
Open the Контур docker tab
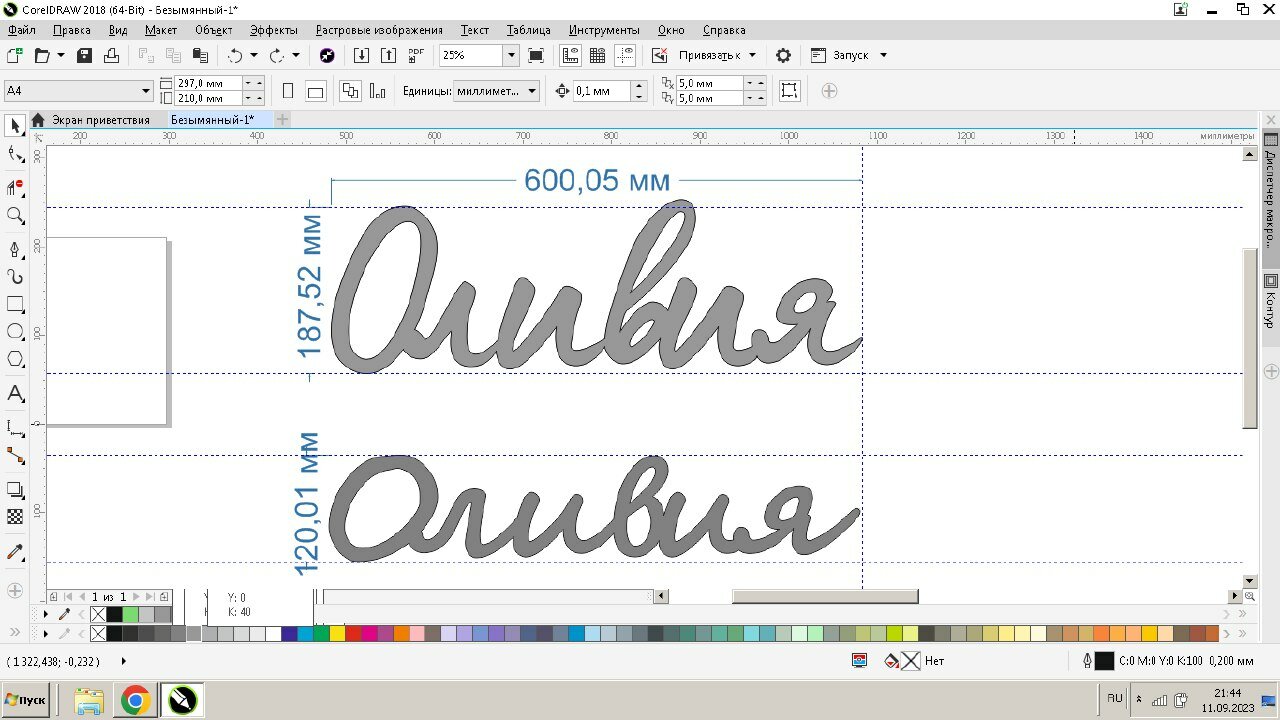[x=1271, y=301]
